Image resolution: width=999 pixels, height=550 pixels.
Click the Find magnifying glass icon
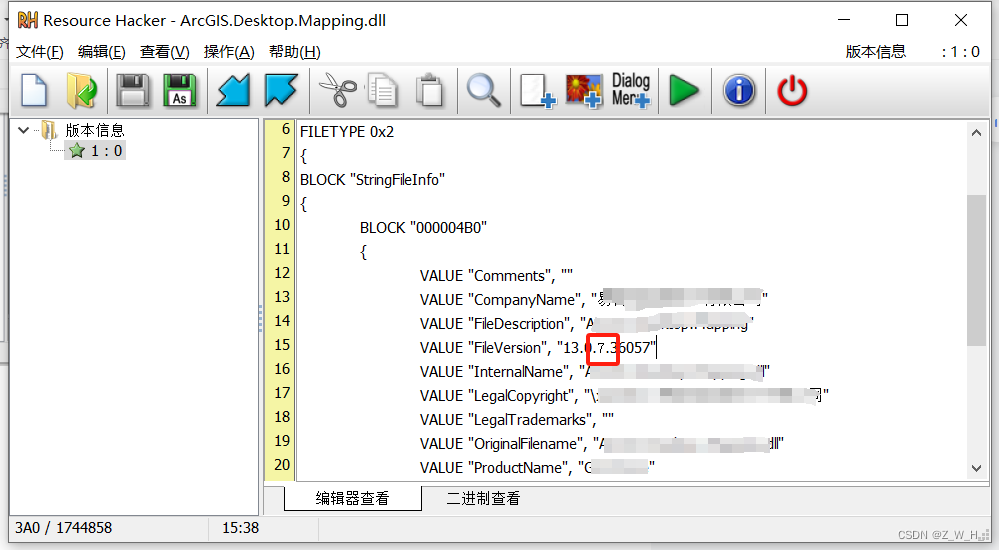pyautogui.click(x=484, y=90)
